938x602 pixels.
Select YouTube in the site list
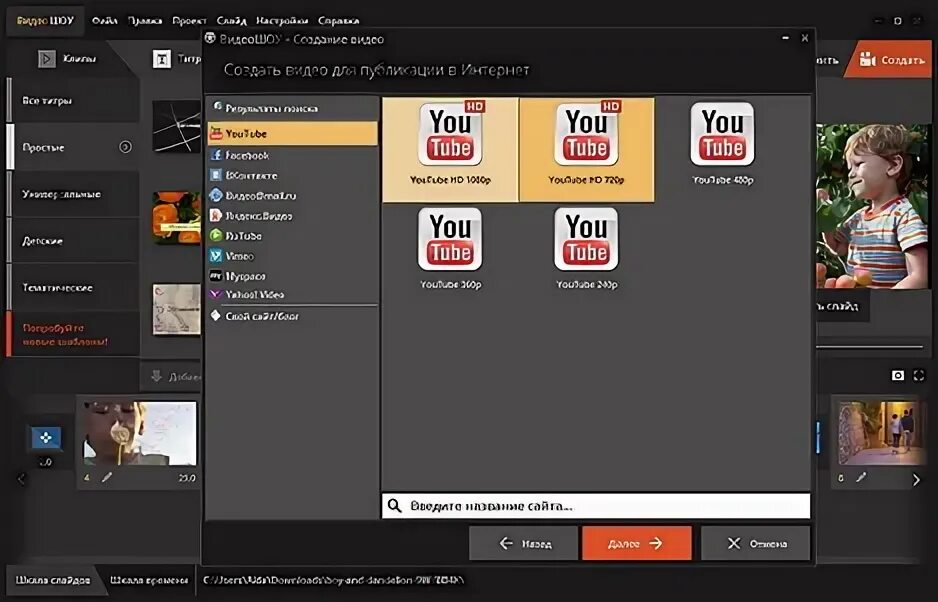tap(293, 133)
